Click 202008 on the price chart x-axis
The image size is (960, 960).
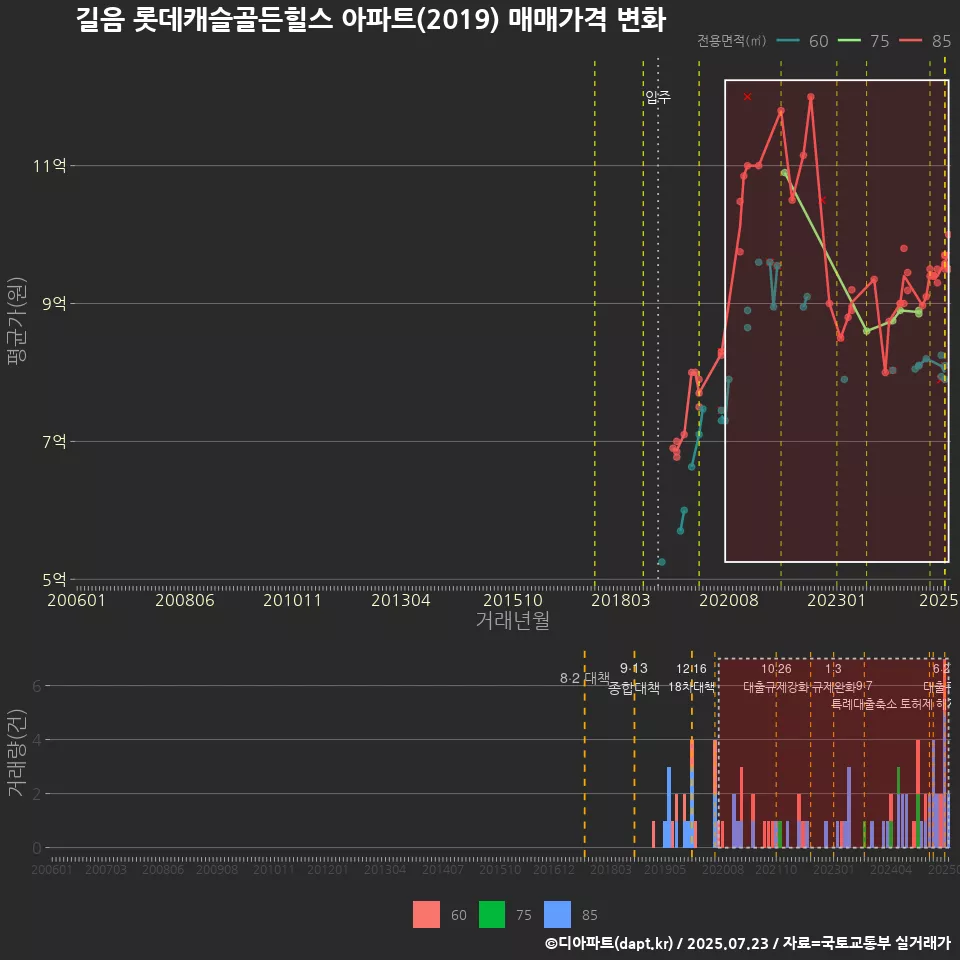[x=729, y=600]
